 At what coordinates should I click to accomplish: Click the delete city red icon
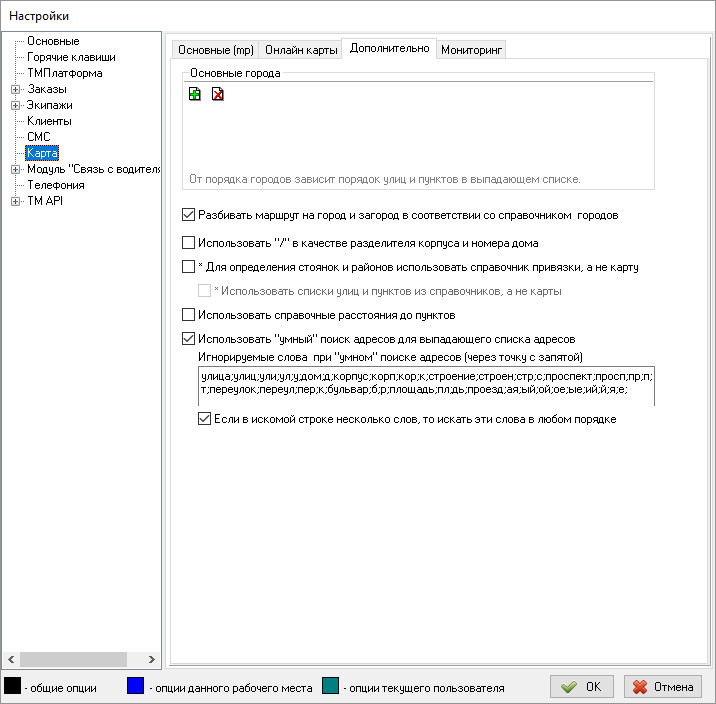click(217, 95)
